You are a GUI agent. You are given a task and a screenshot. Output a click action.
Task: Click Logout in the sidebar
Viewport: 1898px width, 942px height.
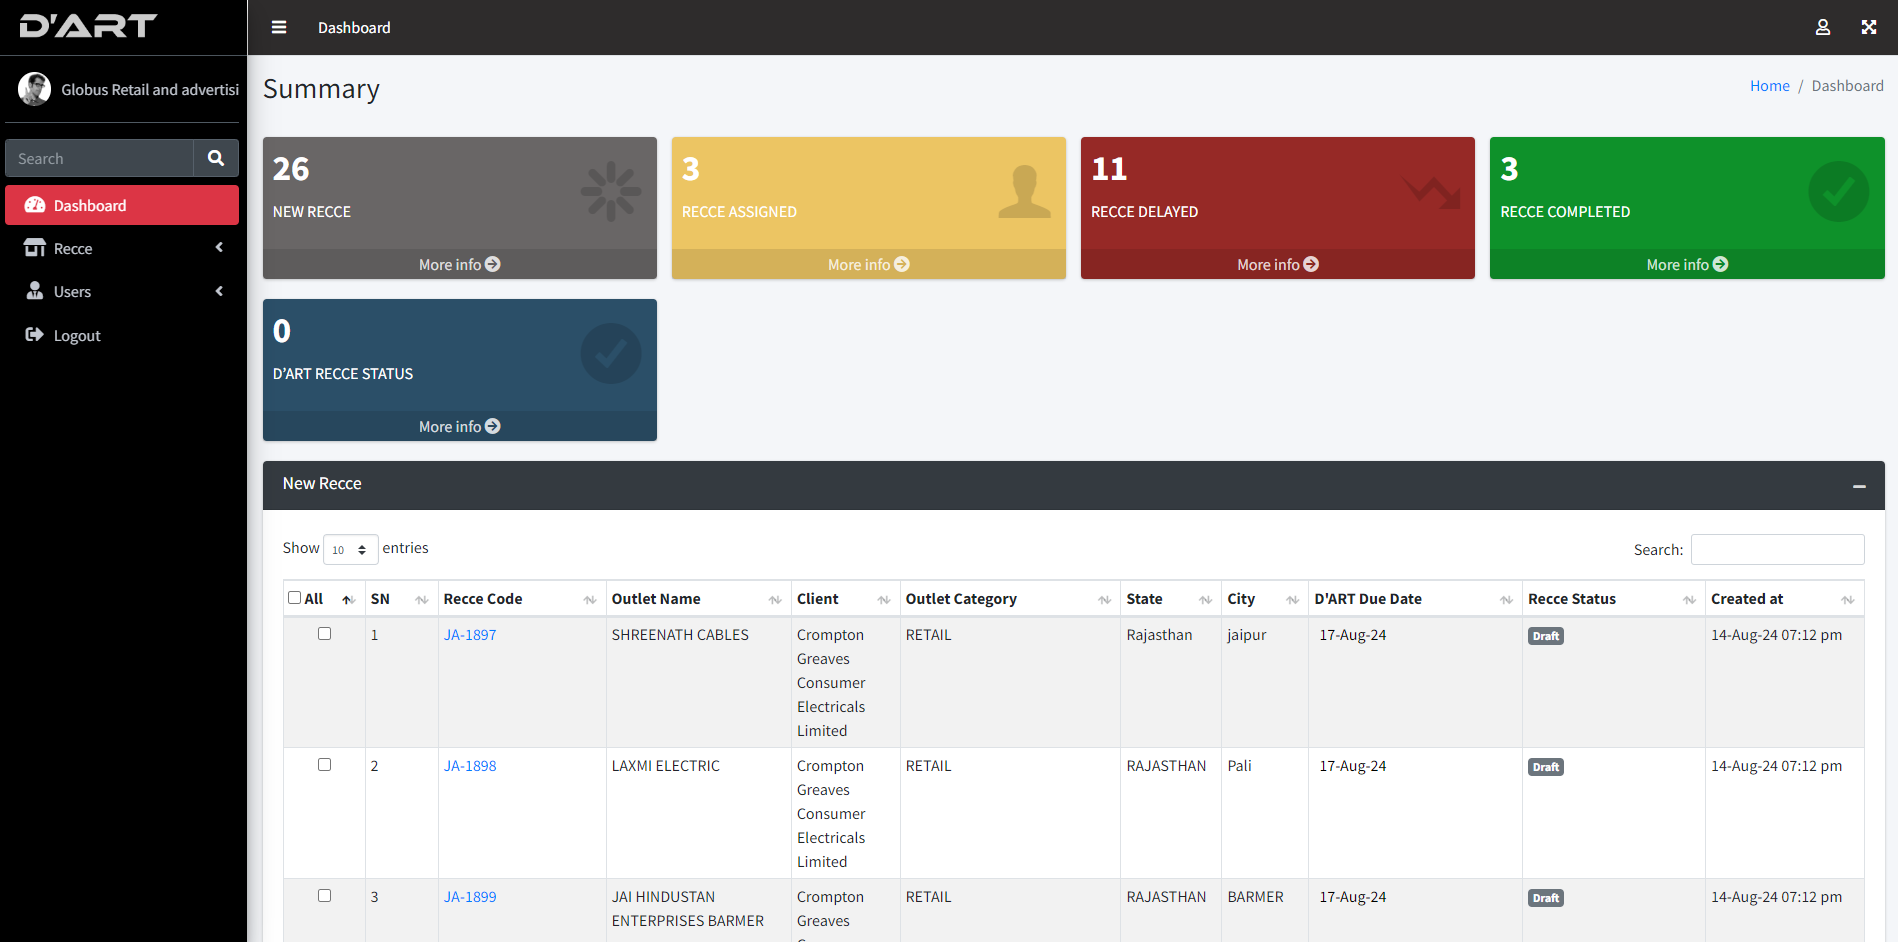click(77, 335)
